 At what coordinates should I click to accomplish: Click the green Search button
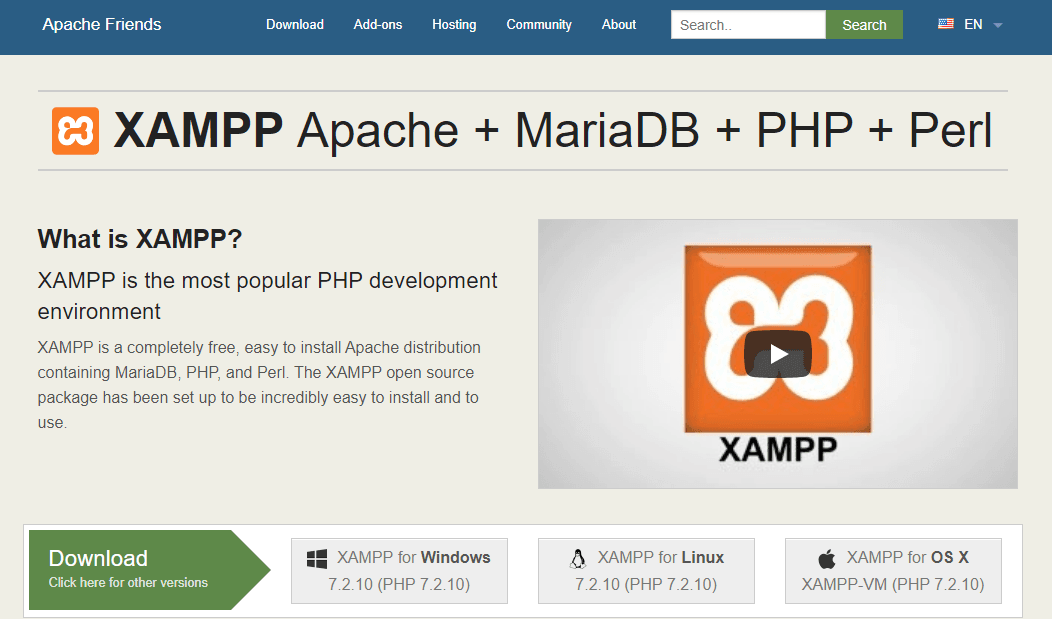[x=864, y=25]
